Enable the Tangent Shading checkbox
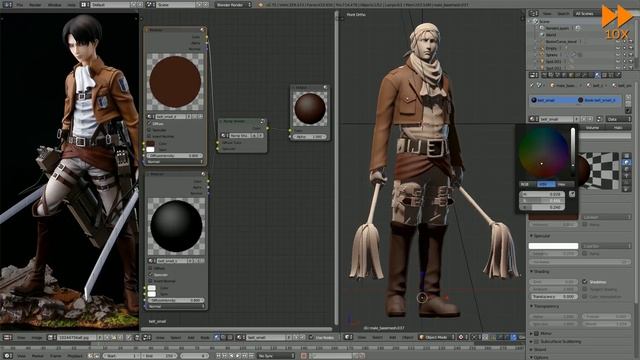The height and width of the screenshot is (360, 640). 584,289
